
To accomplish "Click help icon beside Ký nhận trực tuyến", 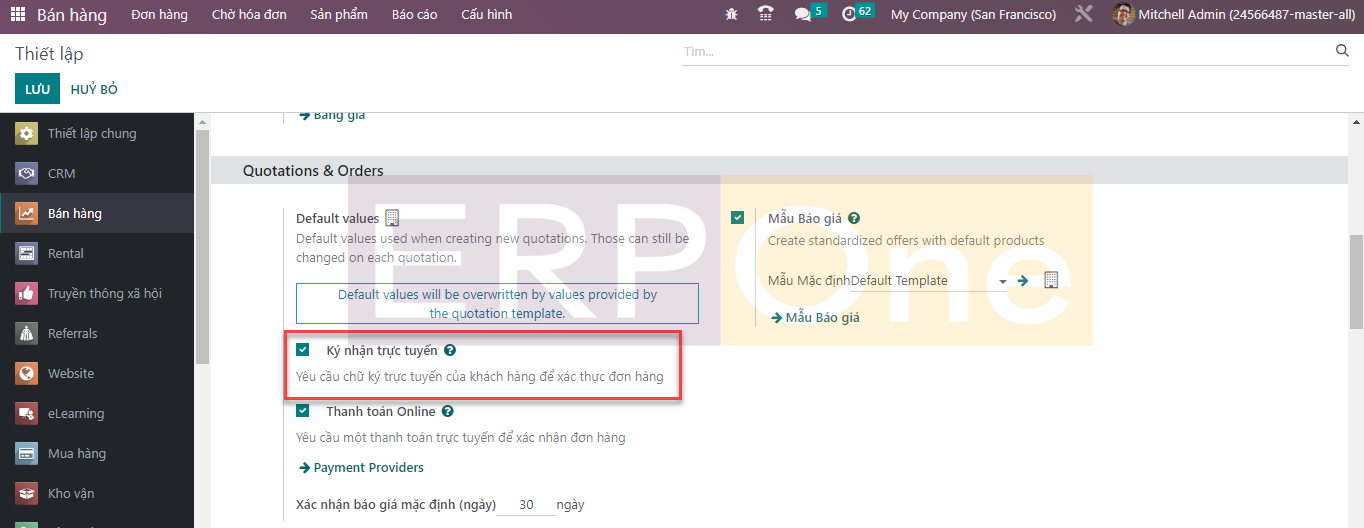I will (450, 351).
